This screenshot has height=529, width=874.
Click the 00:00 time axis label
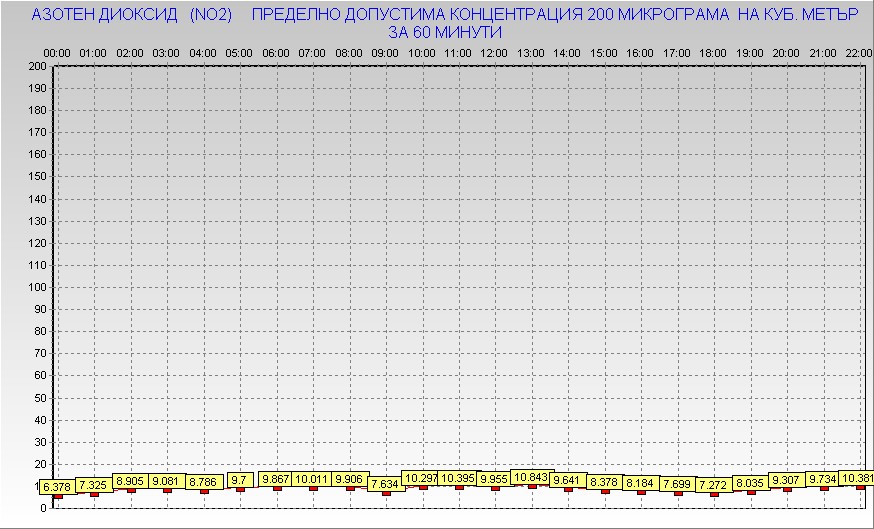57,53
